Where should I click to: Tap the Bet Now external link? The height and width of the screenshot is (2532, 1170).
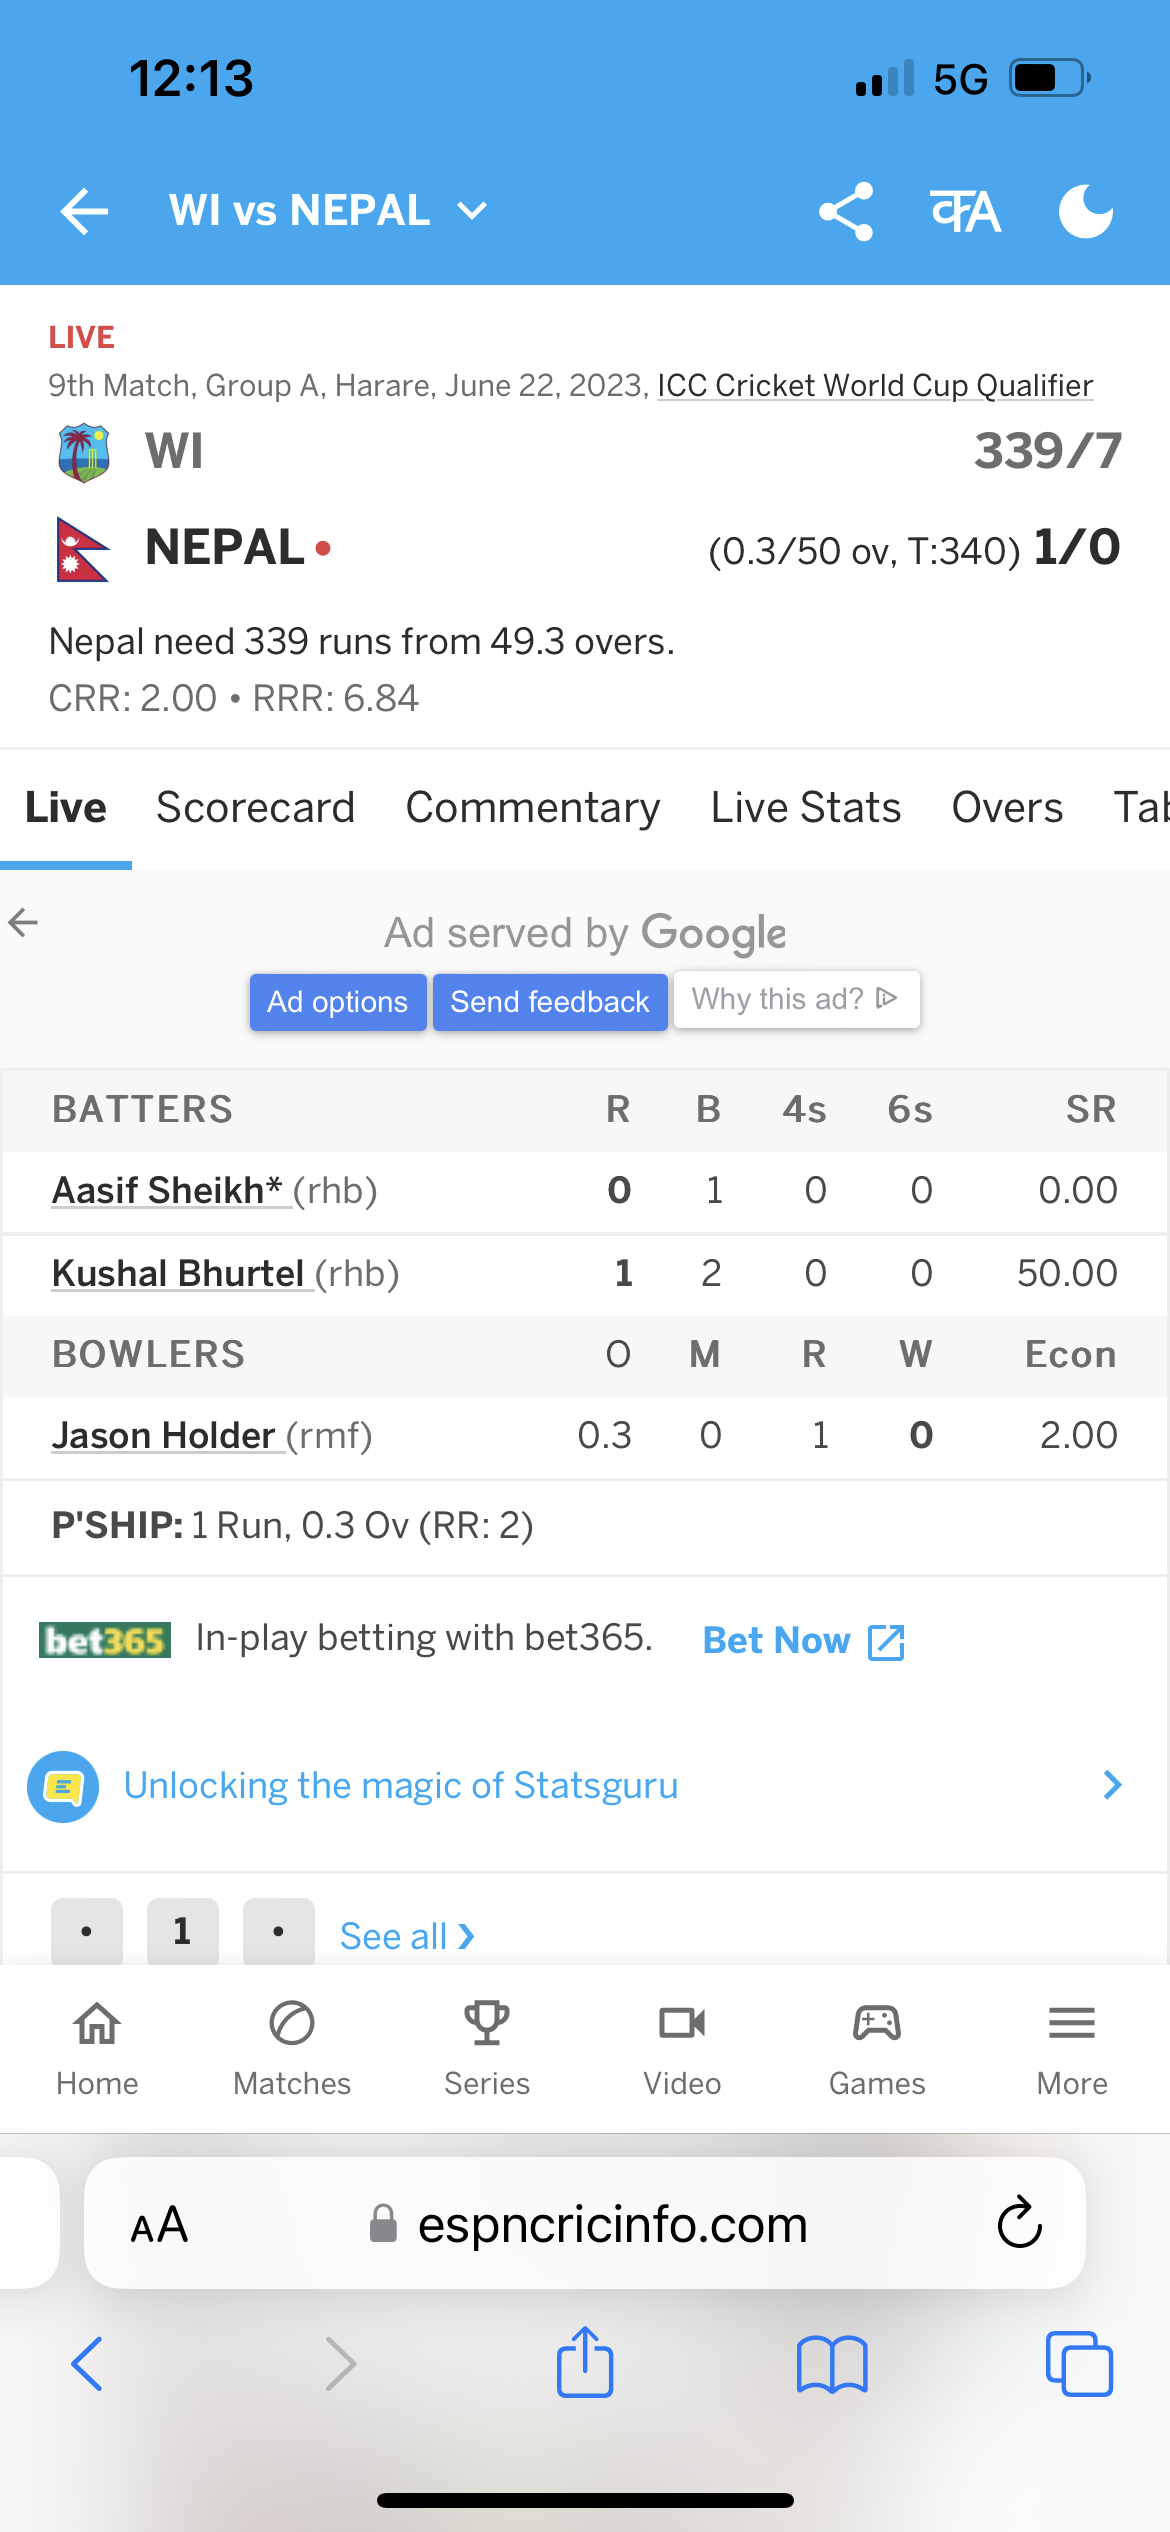coord(803,1641)
